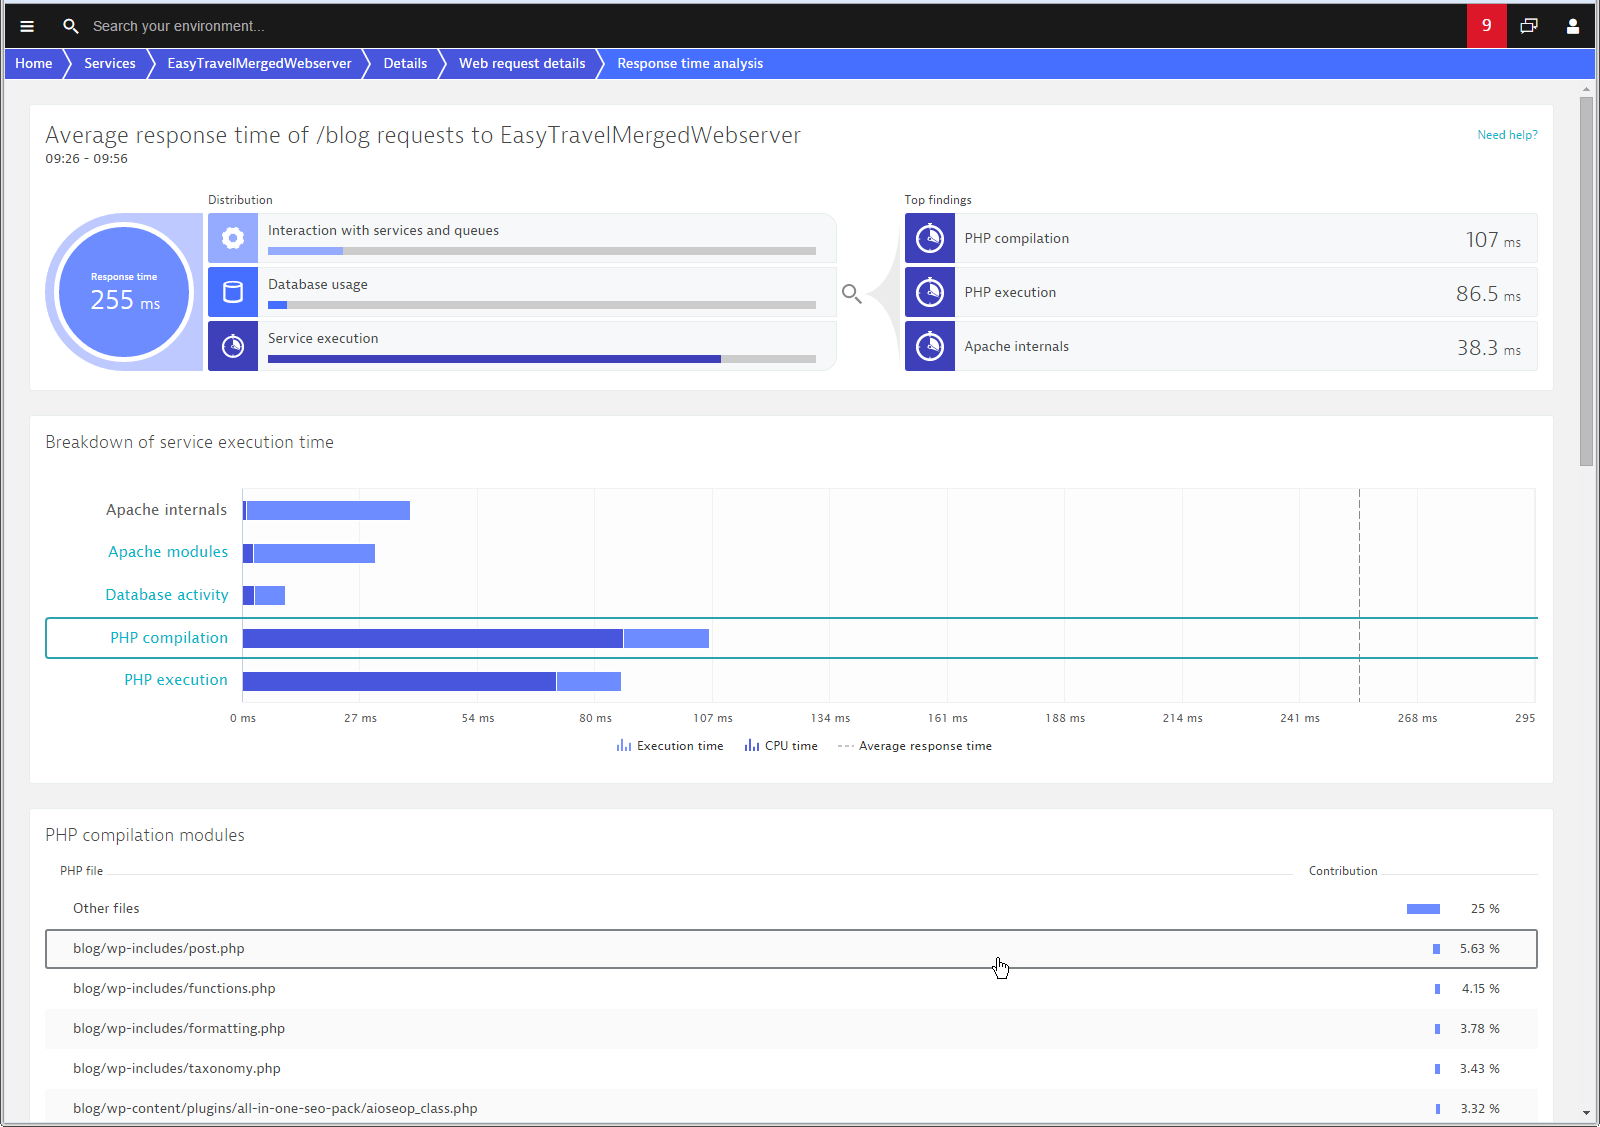Screen dimensions: 1600x1127
Task: Open the user account profile icon
Action: 1573,26
